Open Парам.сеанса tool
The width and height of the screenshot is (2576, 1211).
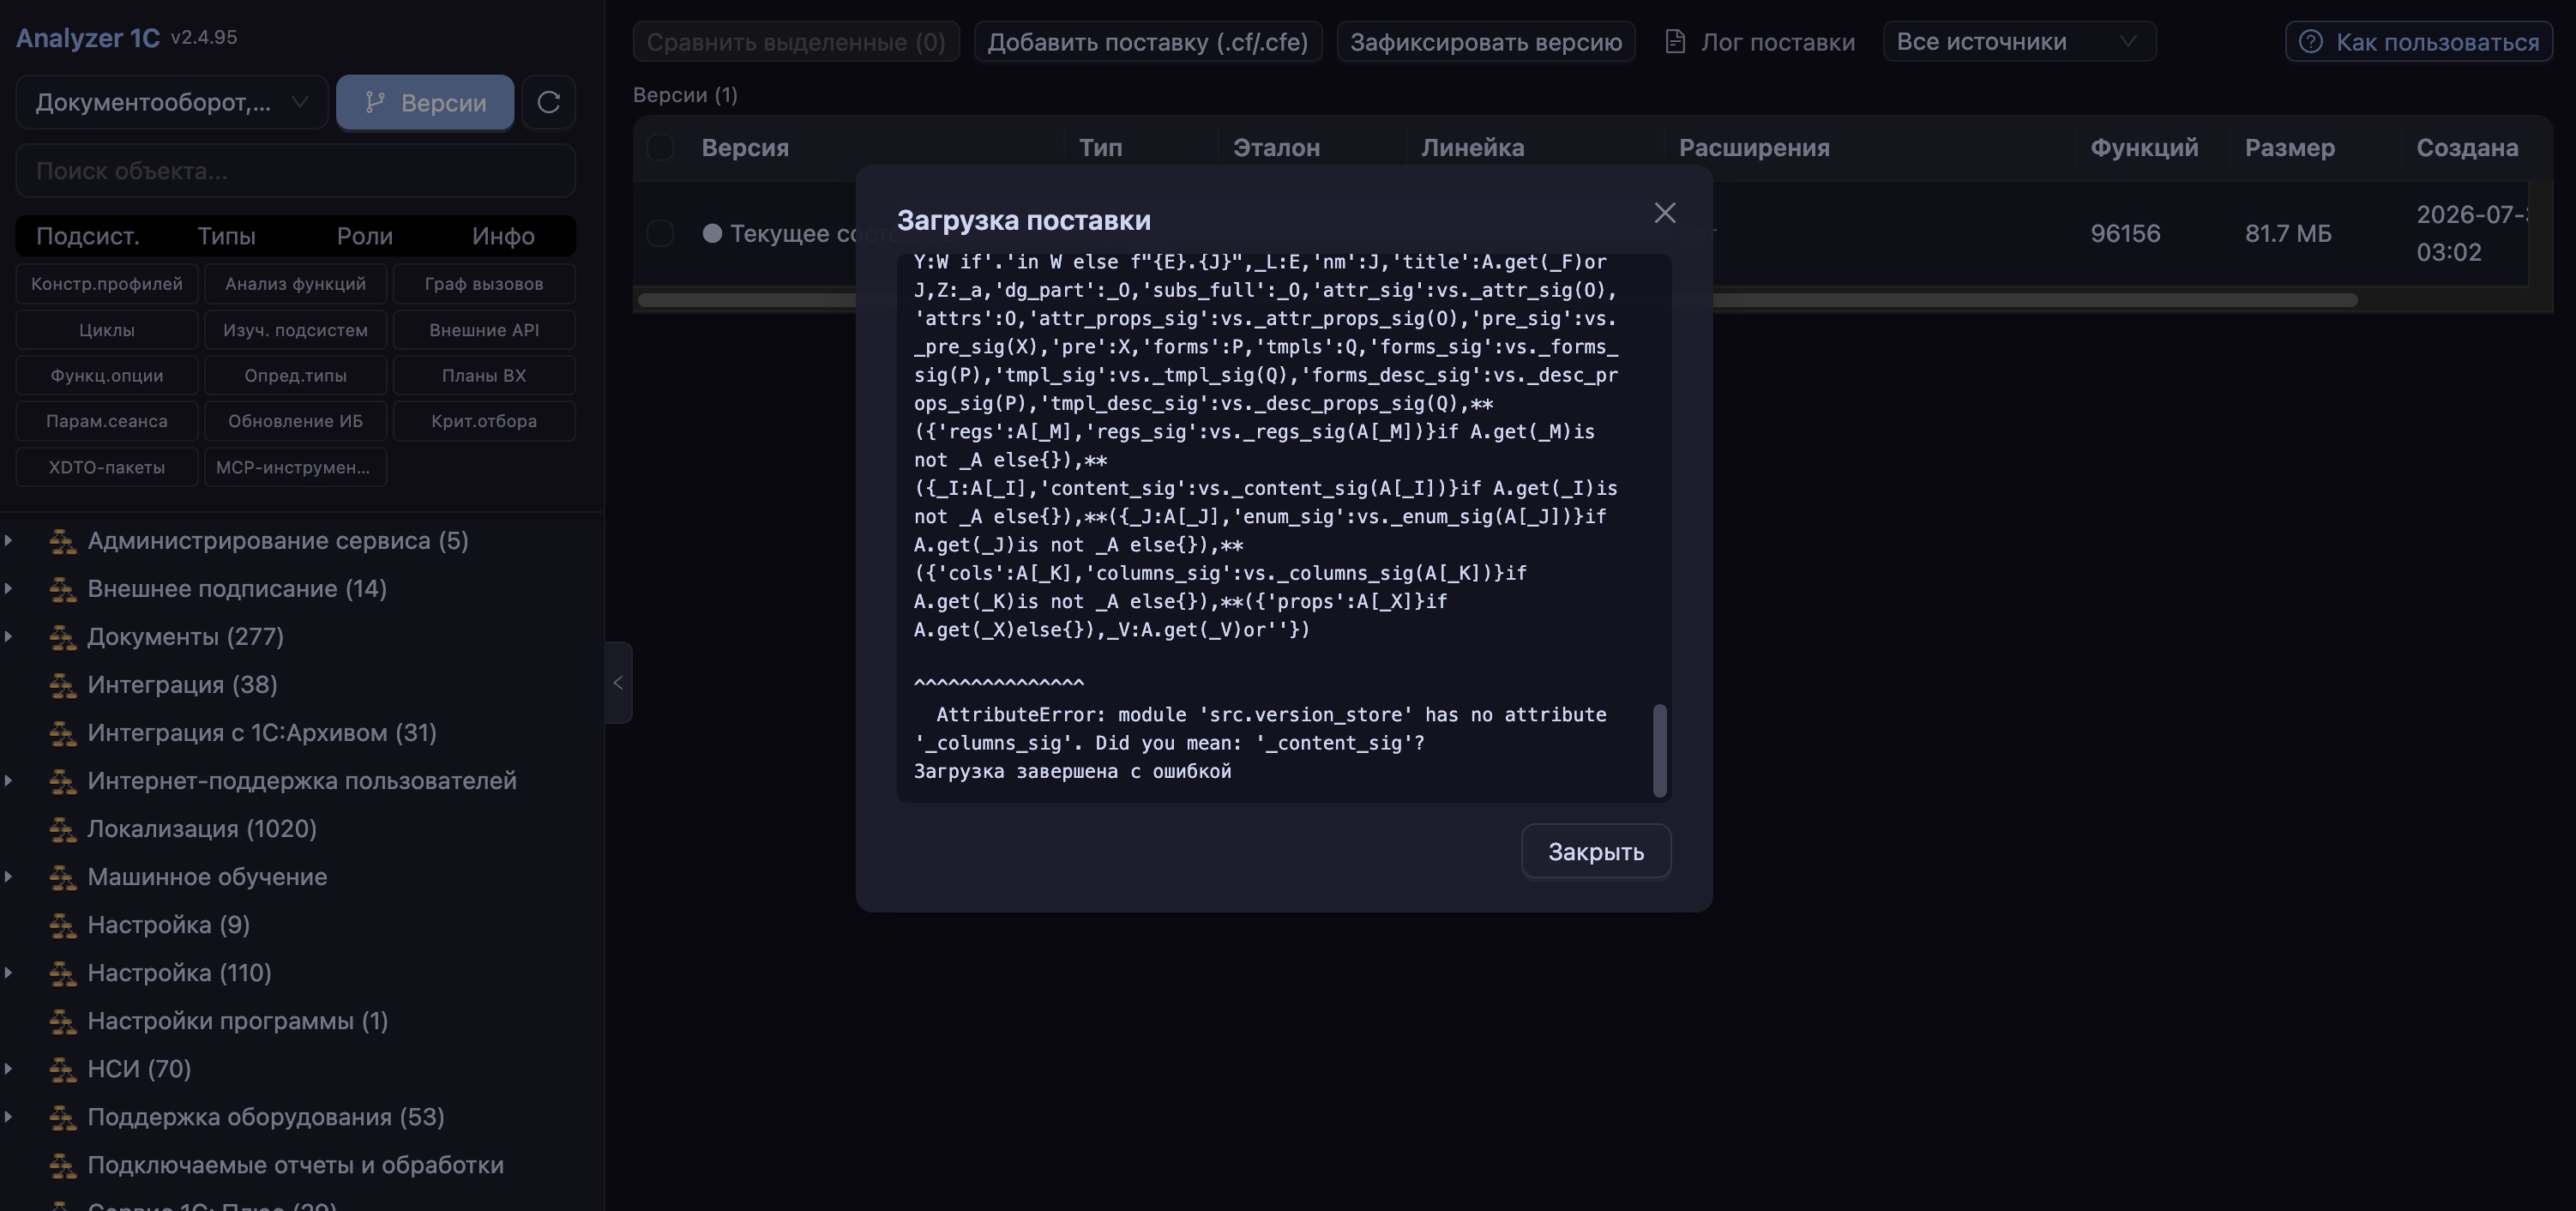107,421
